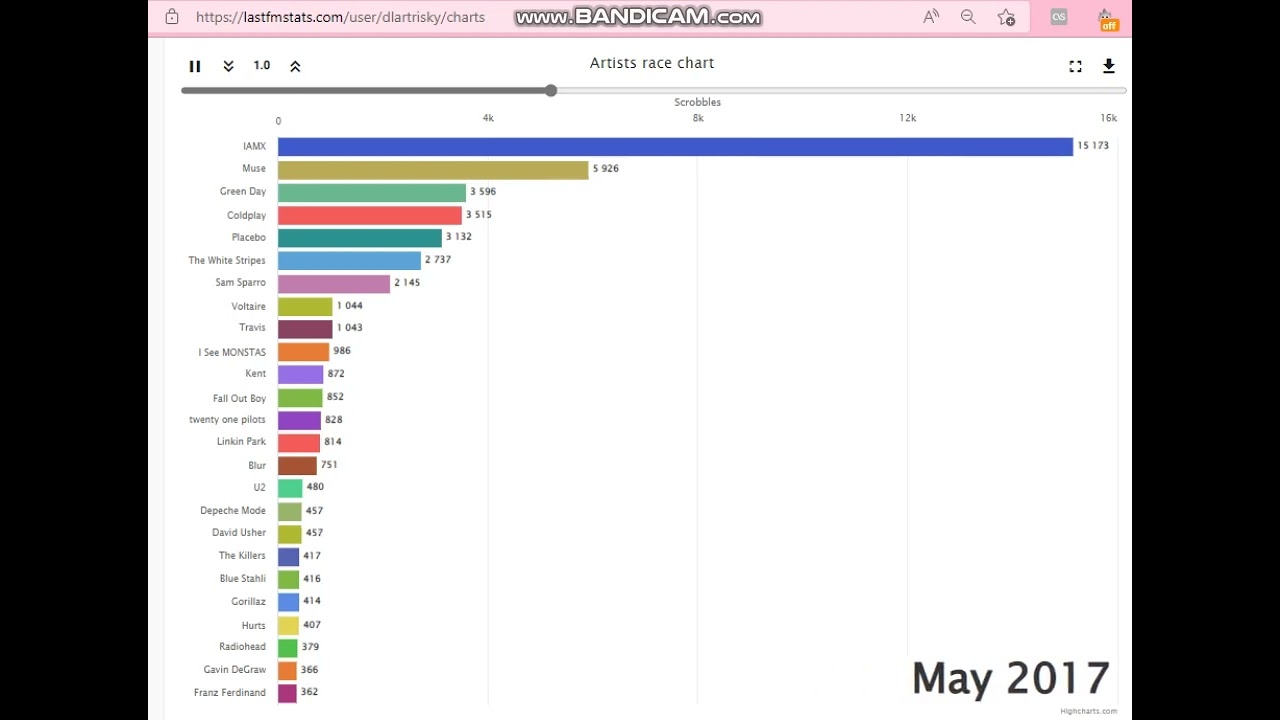Select the Kent artist label
This screenshot has height=720, width=1280.
tap(256, 373)
